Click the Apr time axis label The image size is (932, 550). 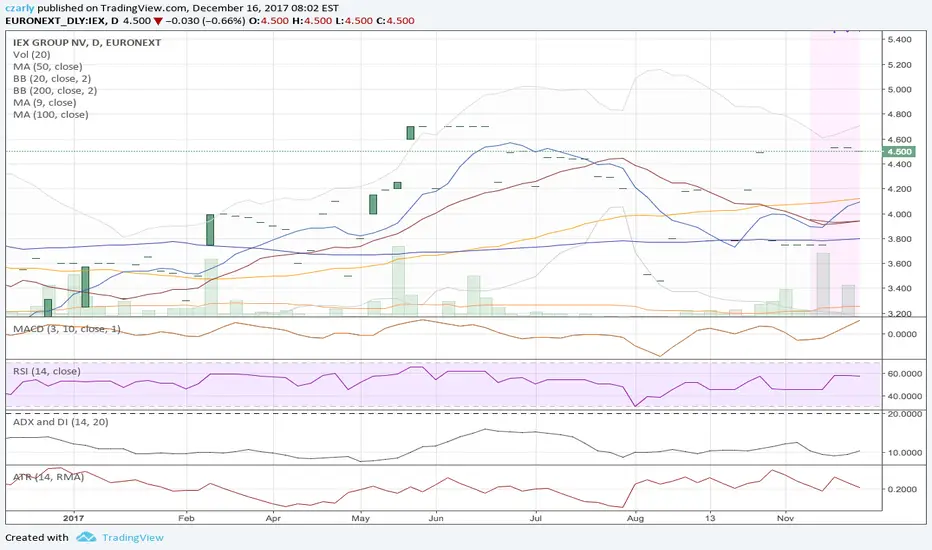tap(273, 518)
